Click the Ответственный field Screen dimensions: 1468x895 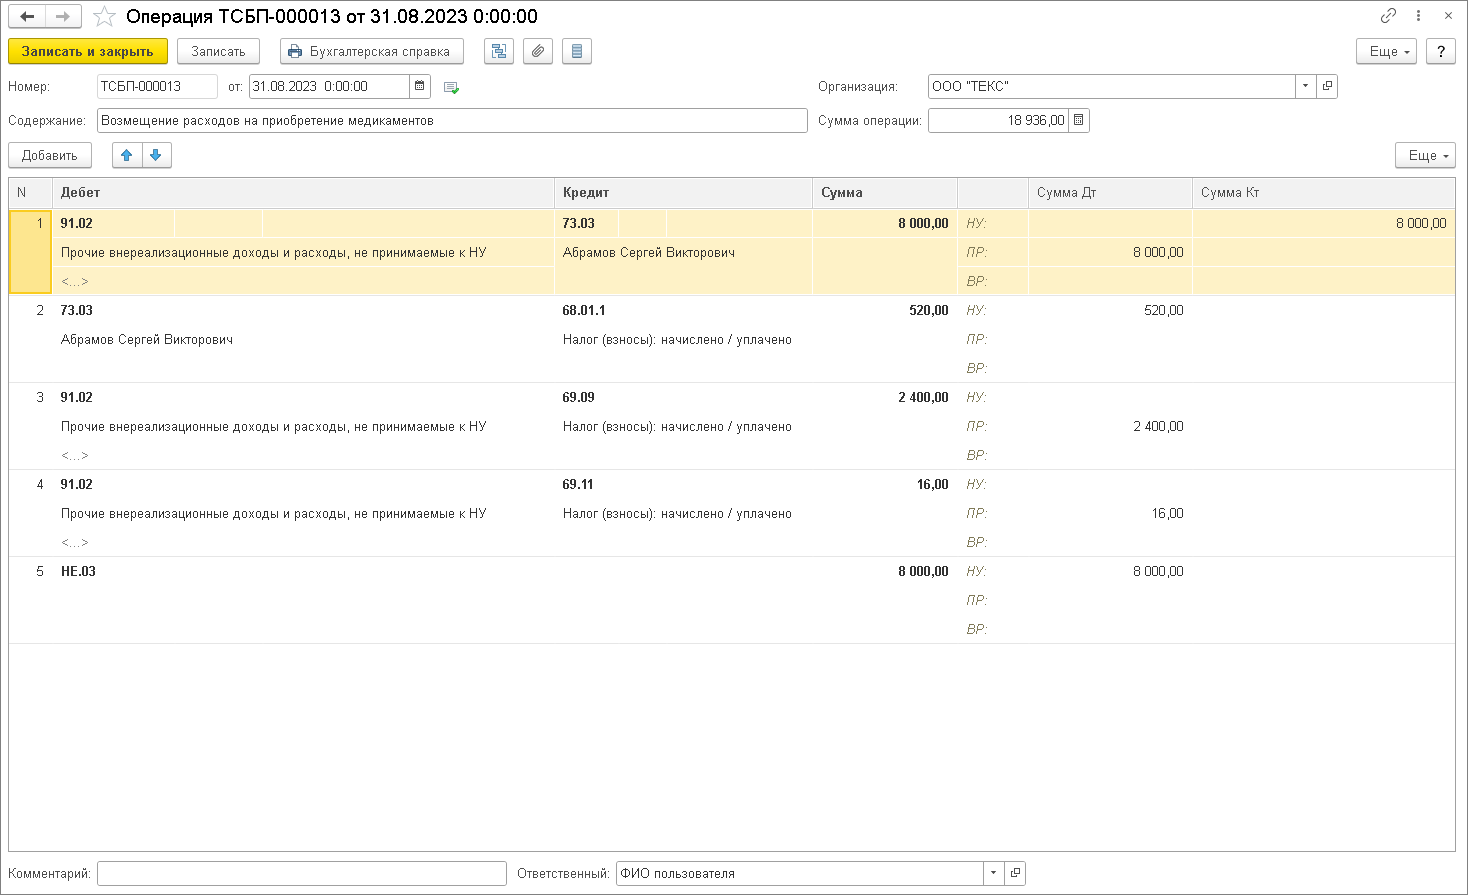click(x=799, y=873)
